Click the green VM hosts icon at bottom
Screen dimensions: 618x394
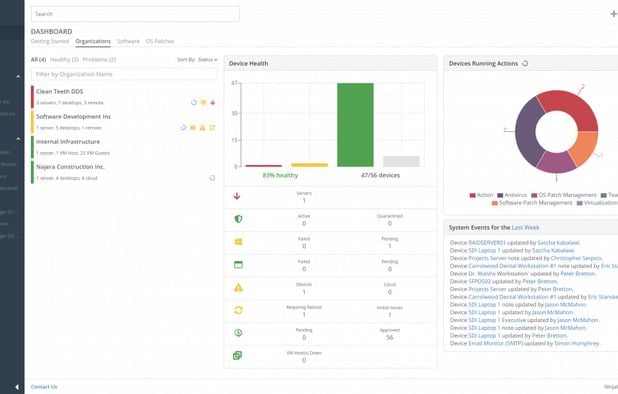(x=238, y=355)
